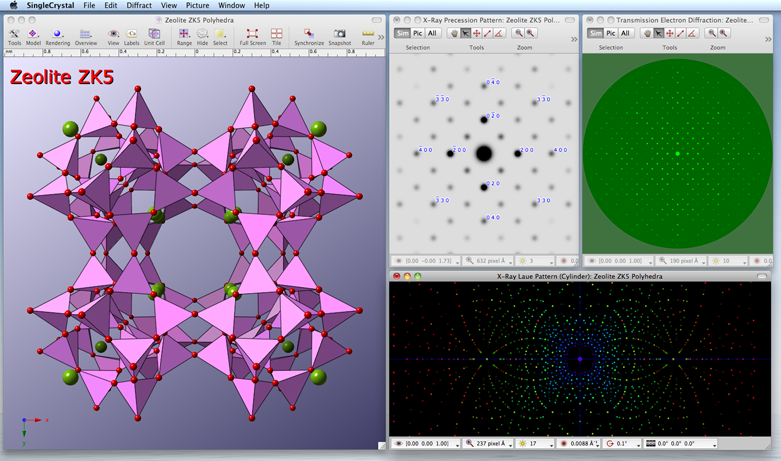The image size is (781, 461).
Task: Expand Polyhedra toolbar overflow chevron
Action: pyautogui.click(x=381, y=37)
